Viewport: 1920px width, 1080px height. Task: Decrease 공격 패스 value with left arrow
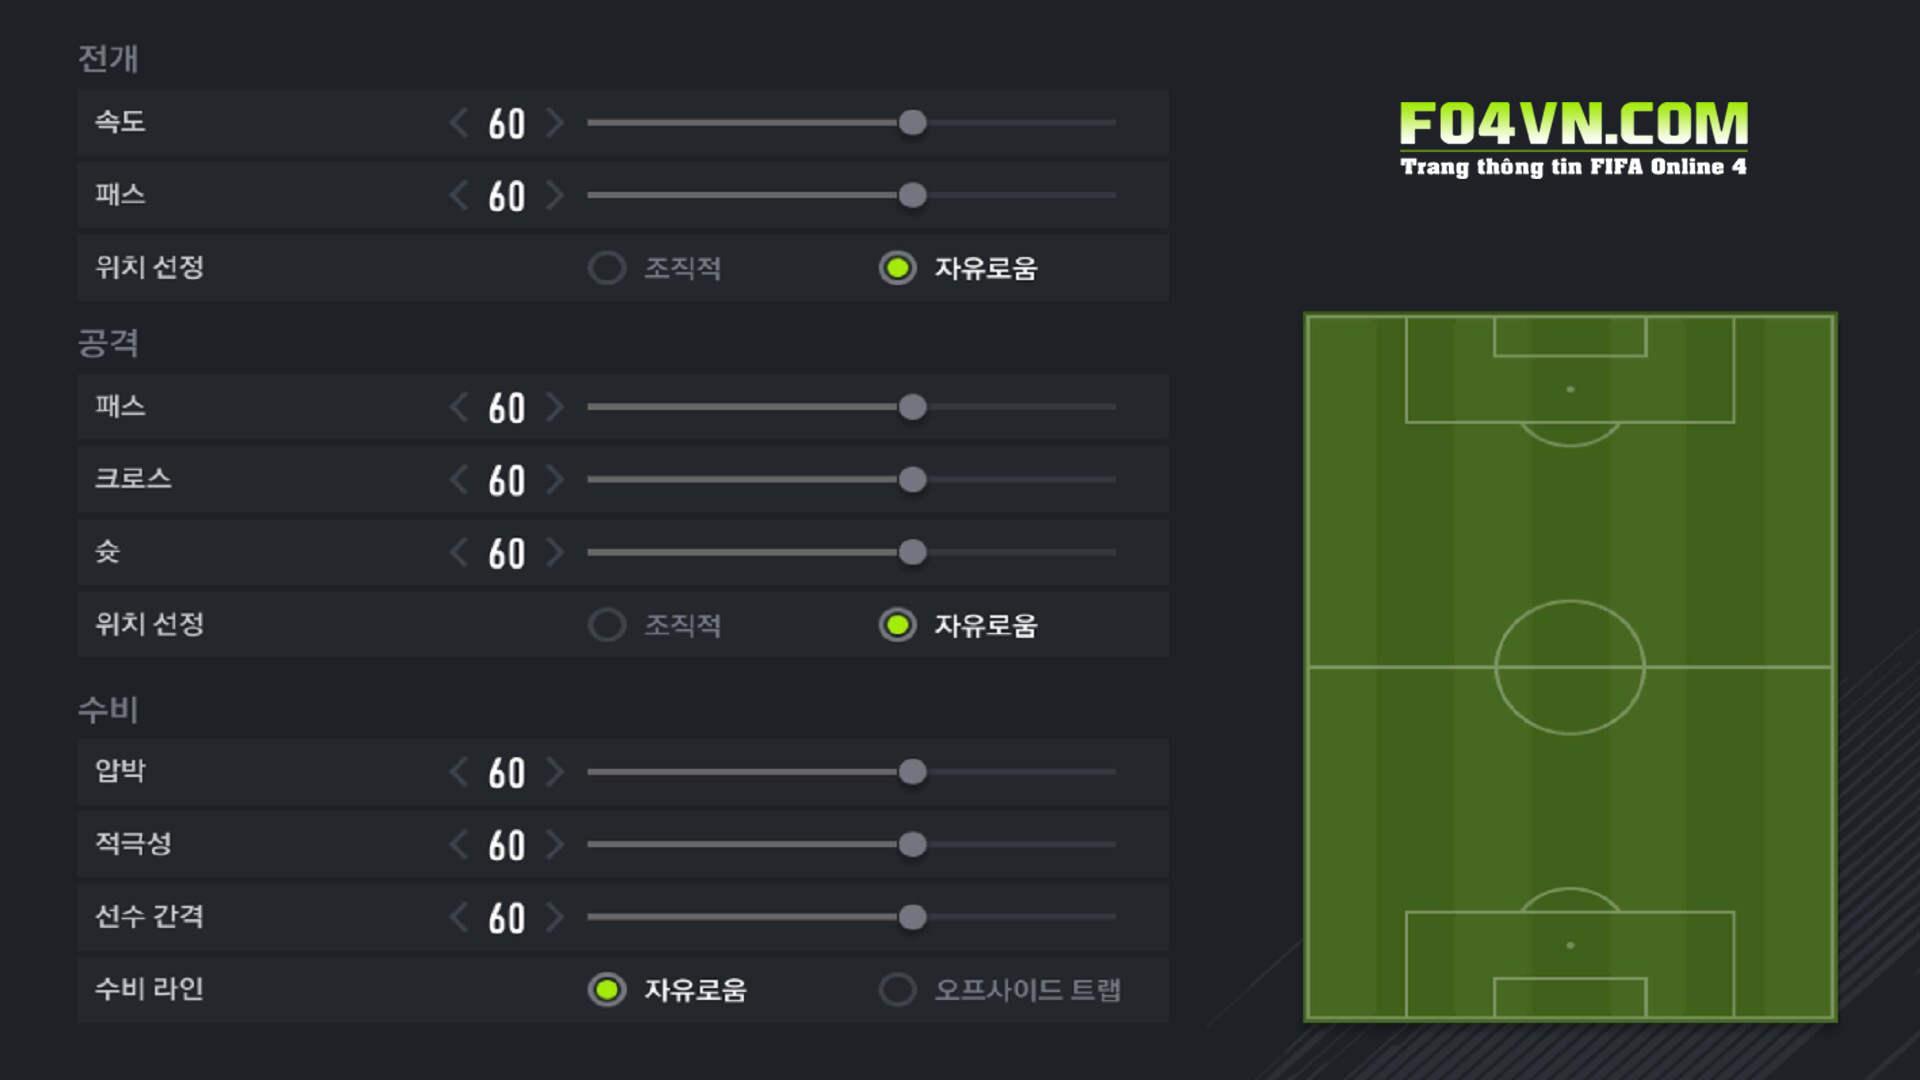click(459, 407)
